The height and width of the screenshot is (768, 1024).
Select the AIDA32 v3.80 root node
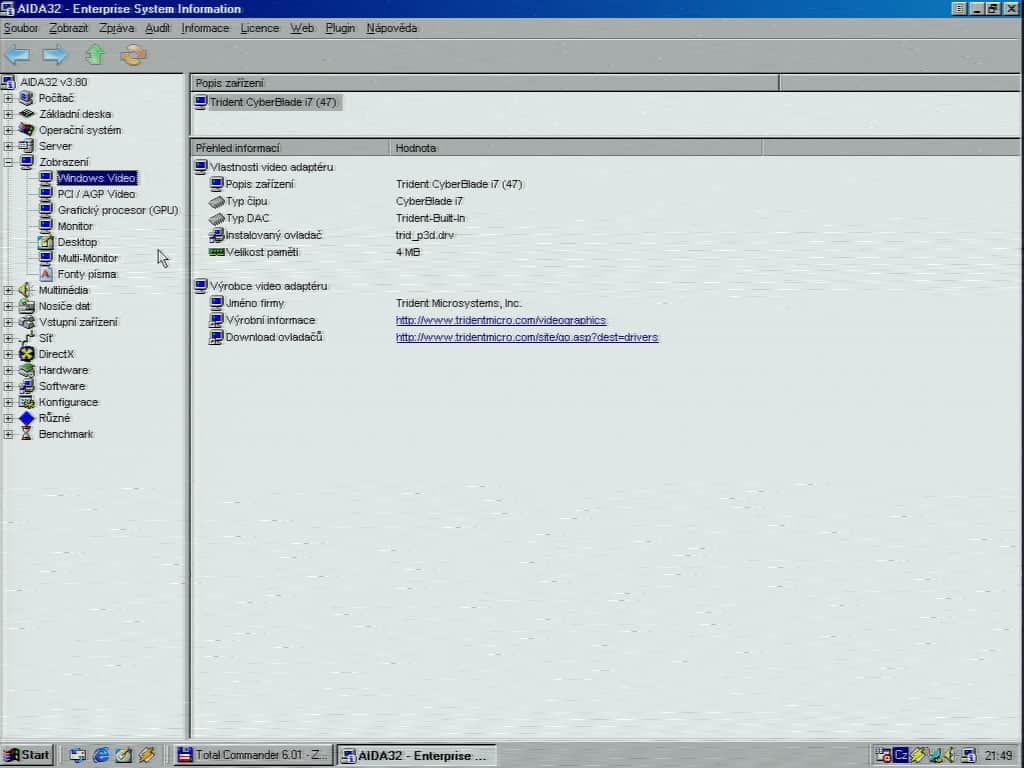point(53,82)
